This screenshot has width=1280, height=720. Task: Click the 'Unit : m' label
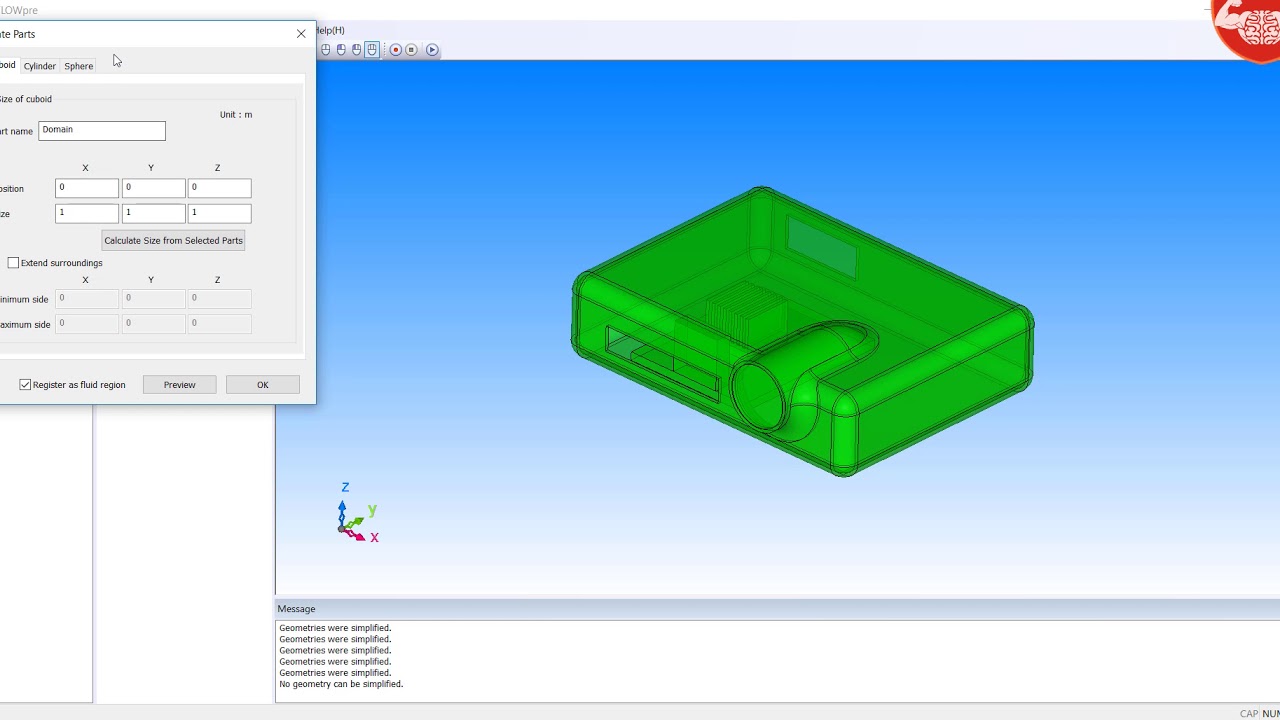coord(236,115)
